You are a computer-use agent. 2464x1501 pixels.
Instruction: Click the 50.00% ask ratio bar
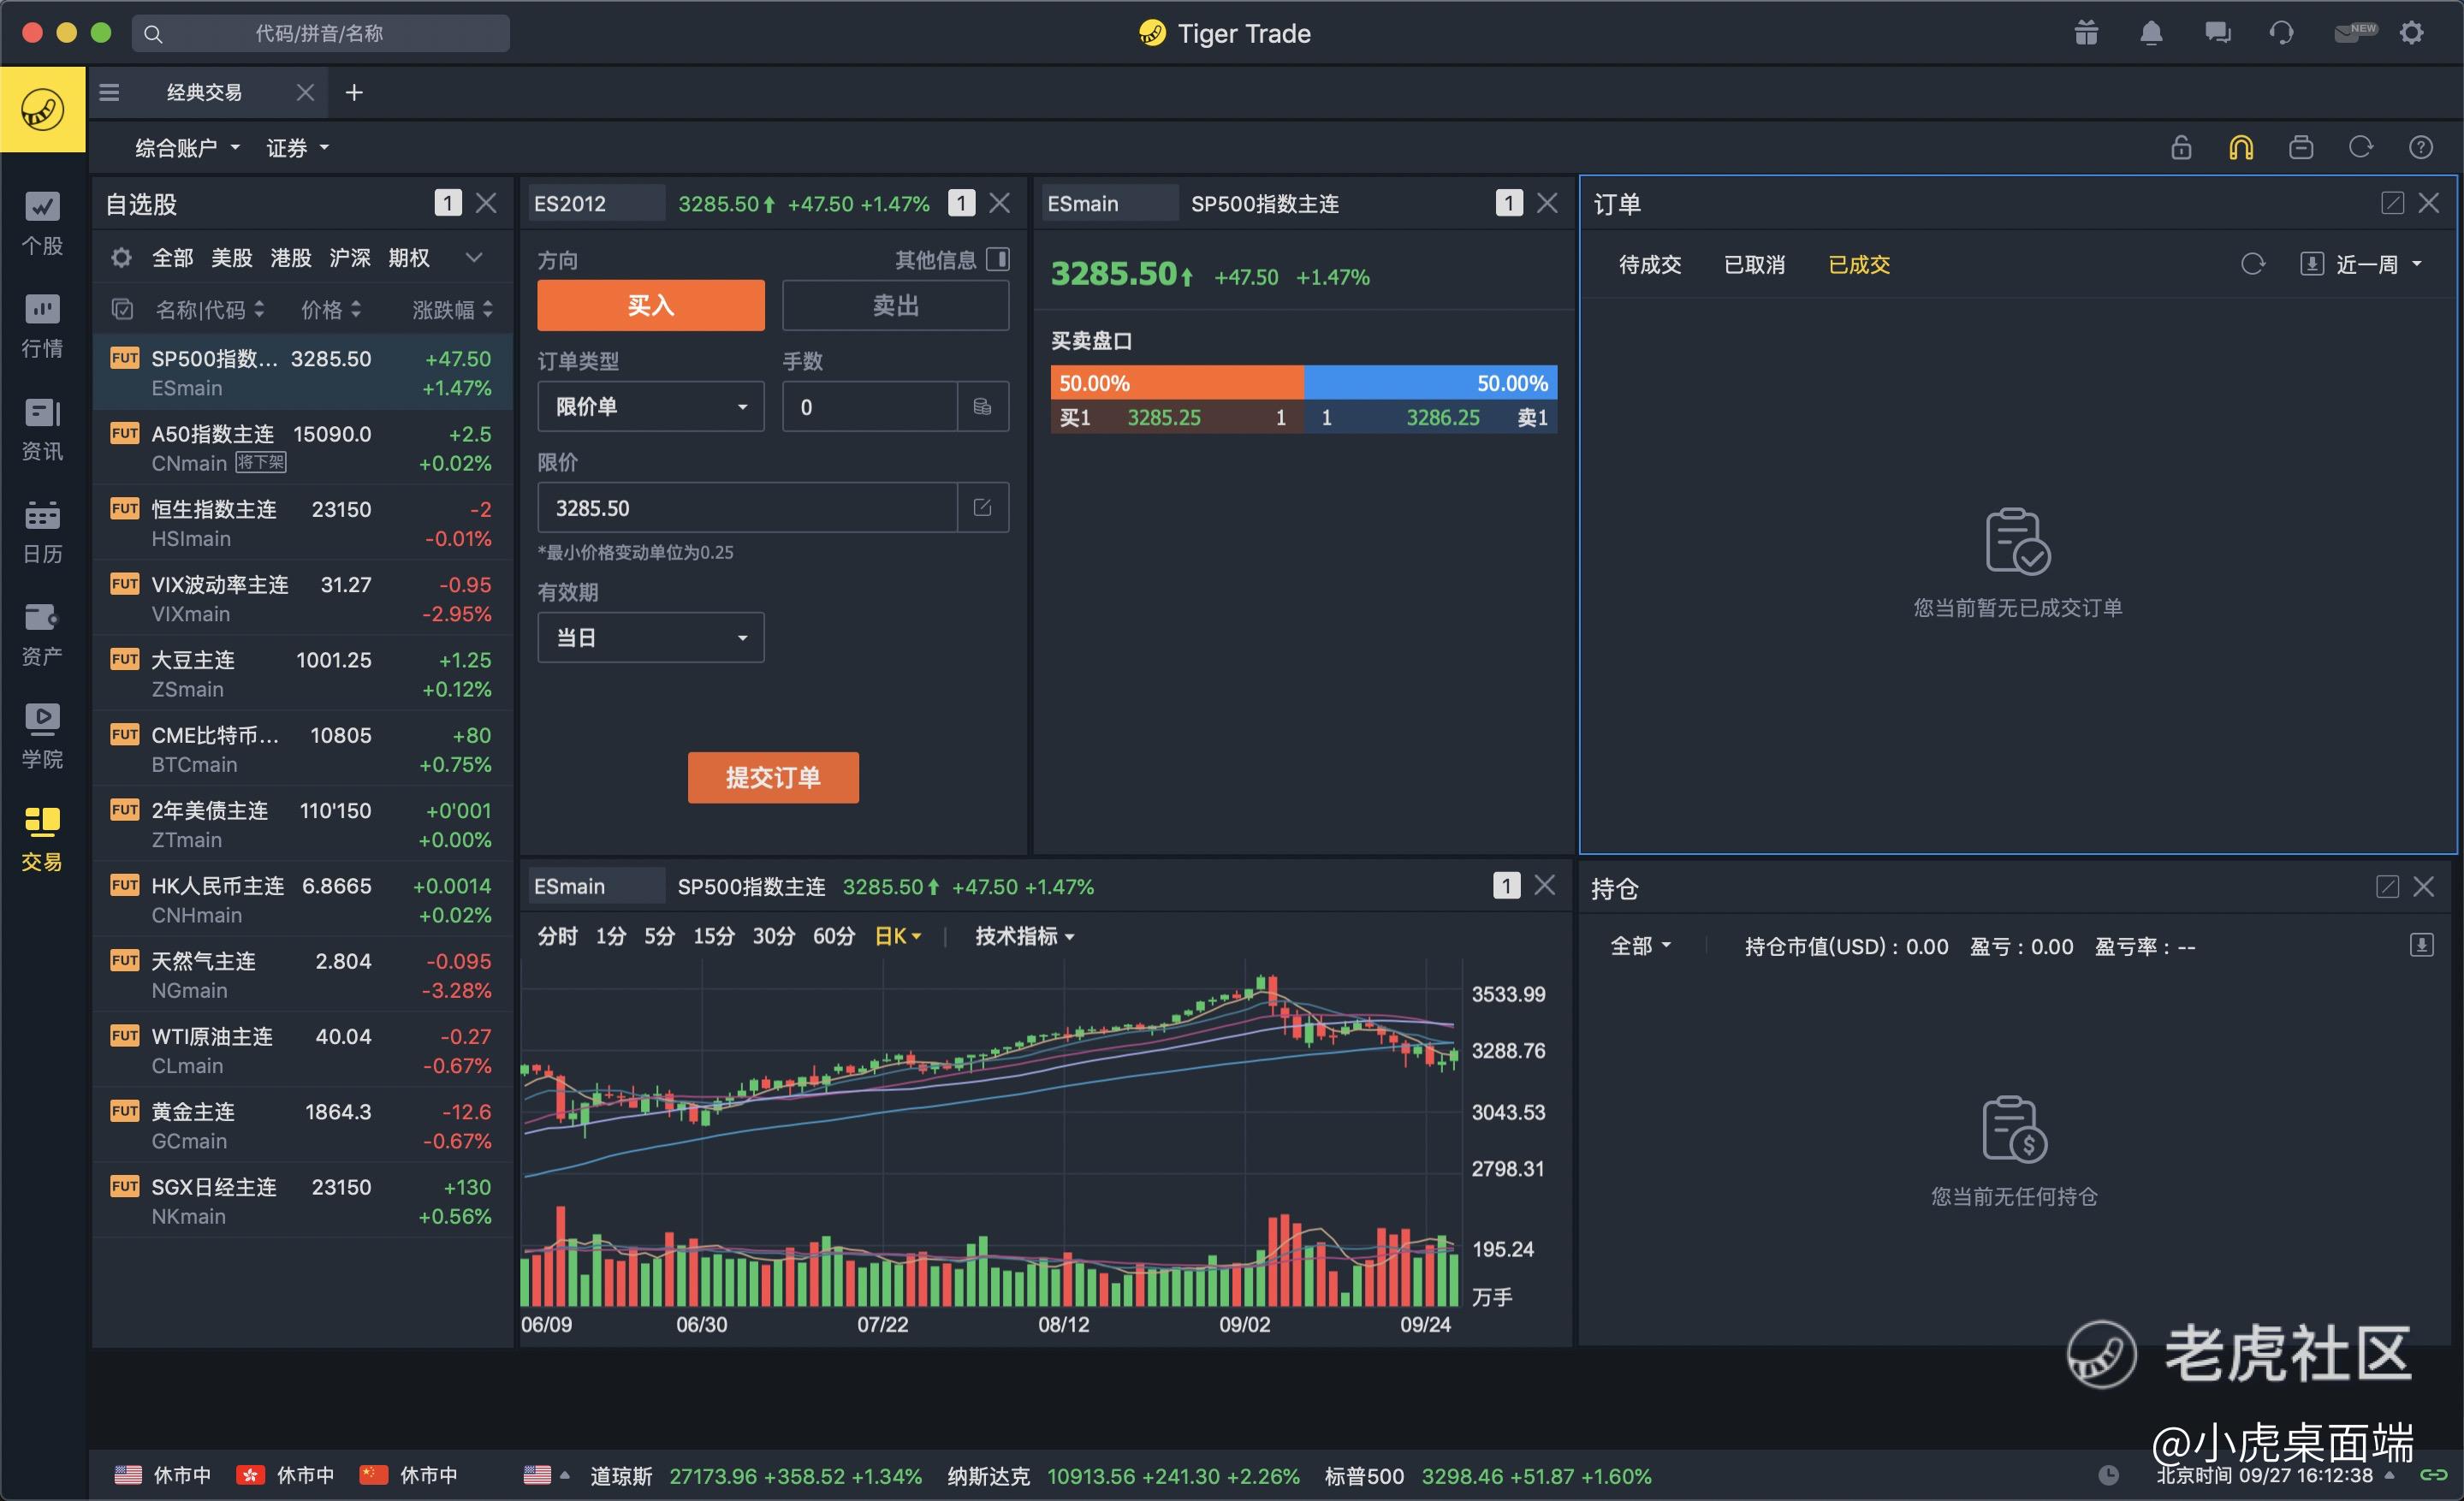[x=1430, y=383]
